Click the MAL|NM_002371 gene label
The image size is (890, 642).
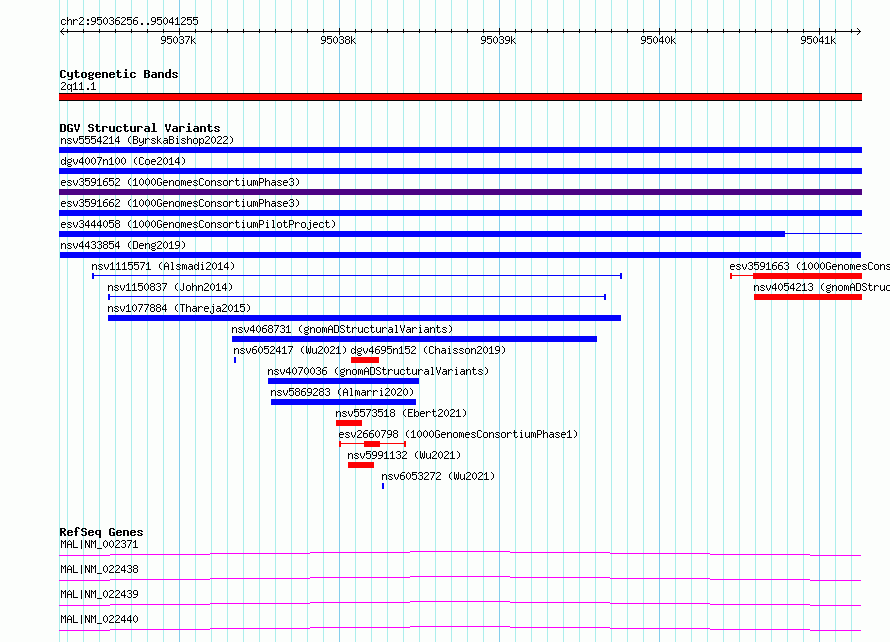[99, 544]
